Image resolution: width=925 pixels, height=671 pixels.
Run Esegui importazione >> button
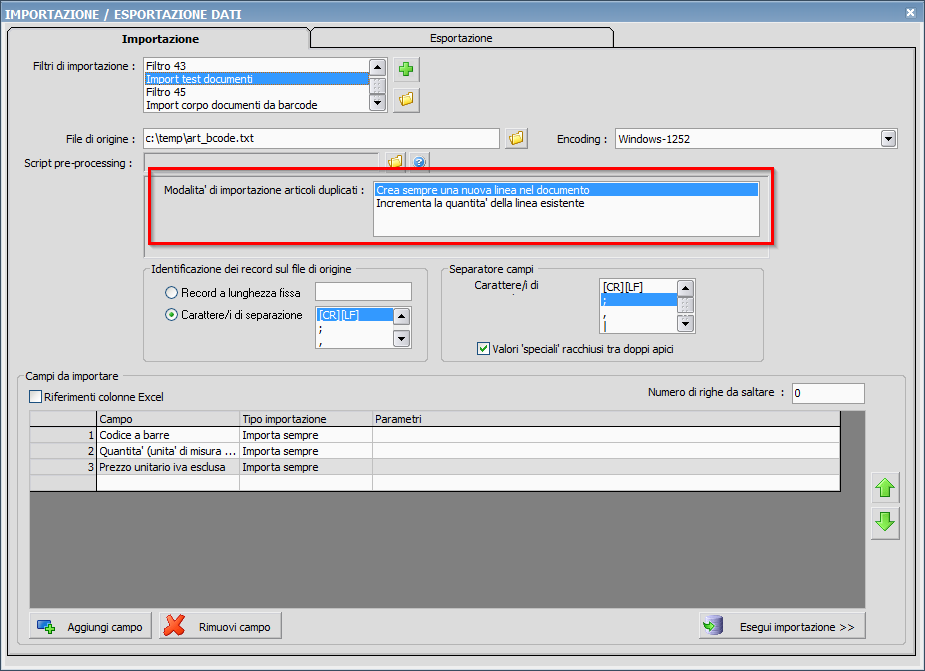click(782, 626)
